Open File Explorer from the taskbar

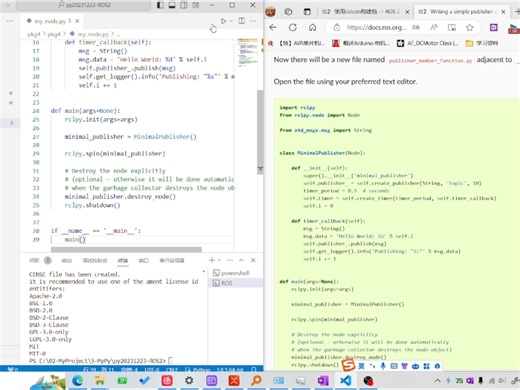(x=100, y=380)
